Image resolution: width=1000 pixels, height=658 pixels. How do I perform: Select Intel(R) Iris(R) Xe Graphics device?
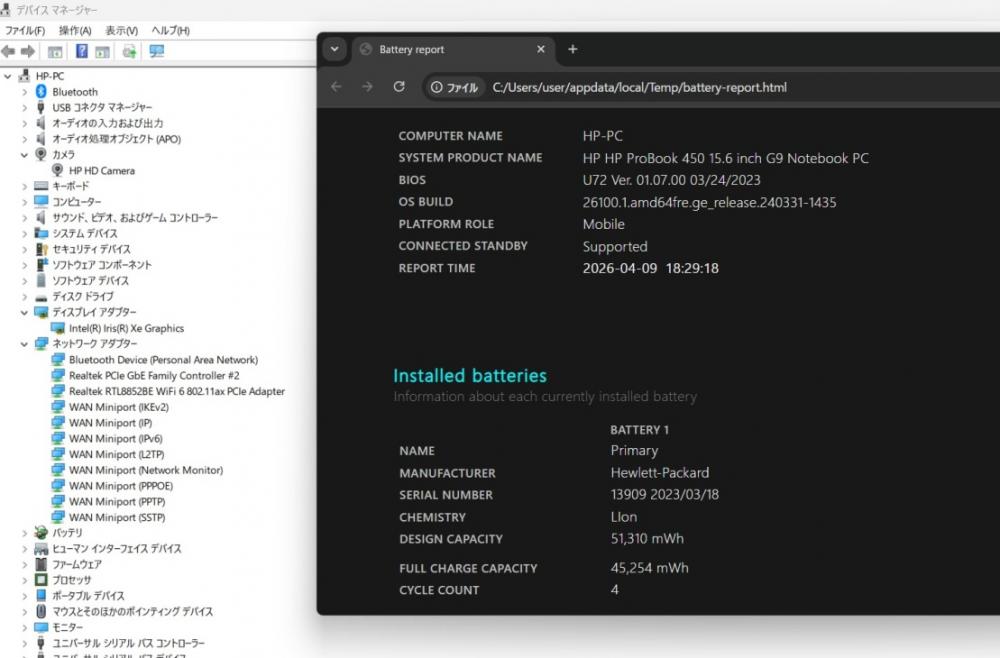click(x=126, y=328)
